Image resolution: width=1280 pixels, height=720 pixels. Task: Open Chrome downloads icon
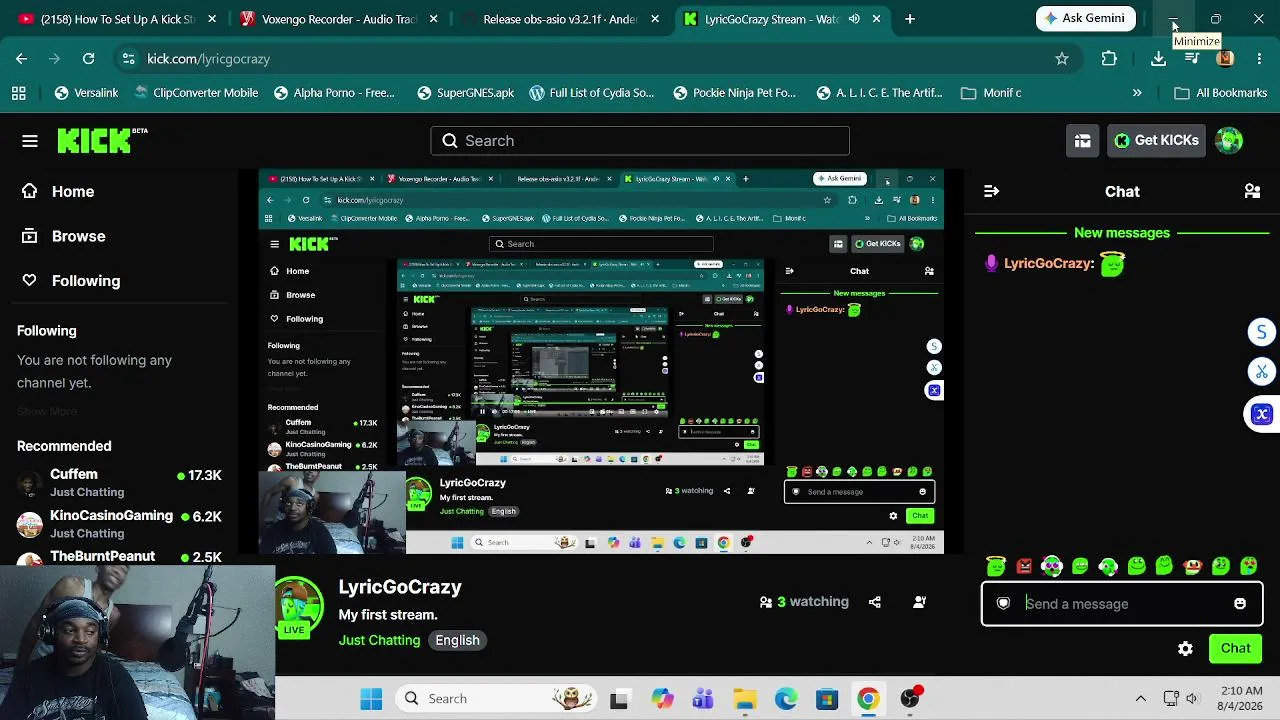tap(1158, 59)
